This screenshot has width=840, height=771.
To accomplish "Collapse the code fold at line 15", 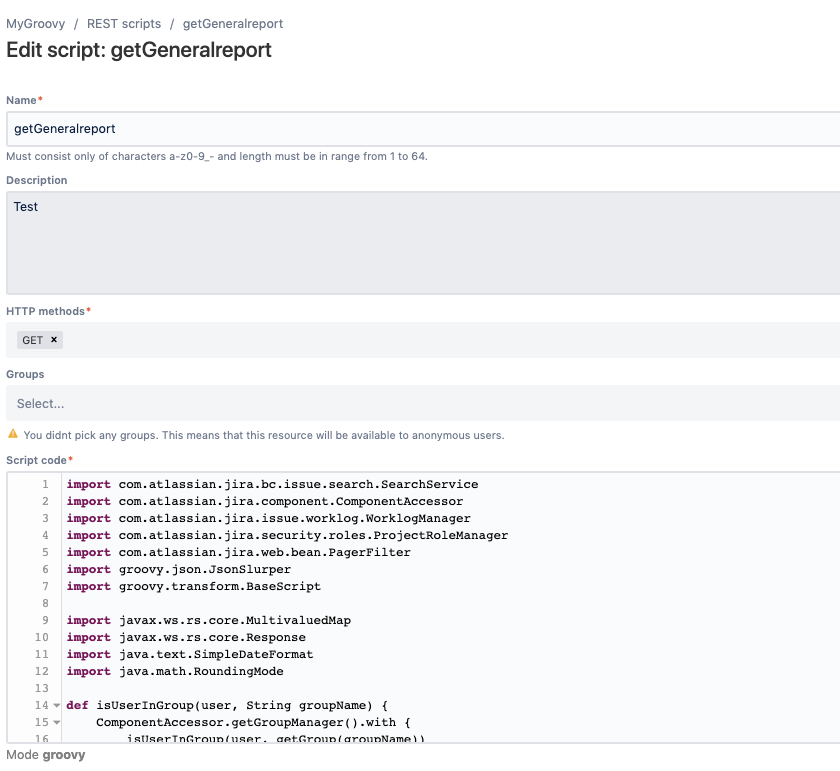I will 57,723.
